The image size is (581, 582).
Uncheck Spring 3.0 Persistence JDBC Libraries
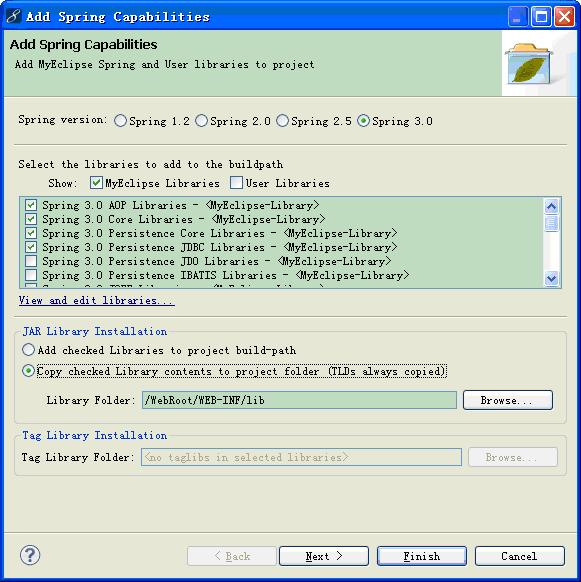[x=31, y=247]
